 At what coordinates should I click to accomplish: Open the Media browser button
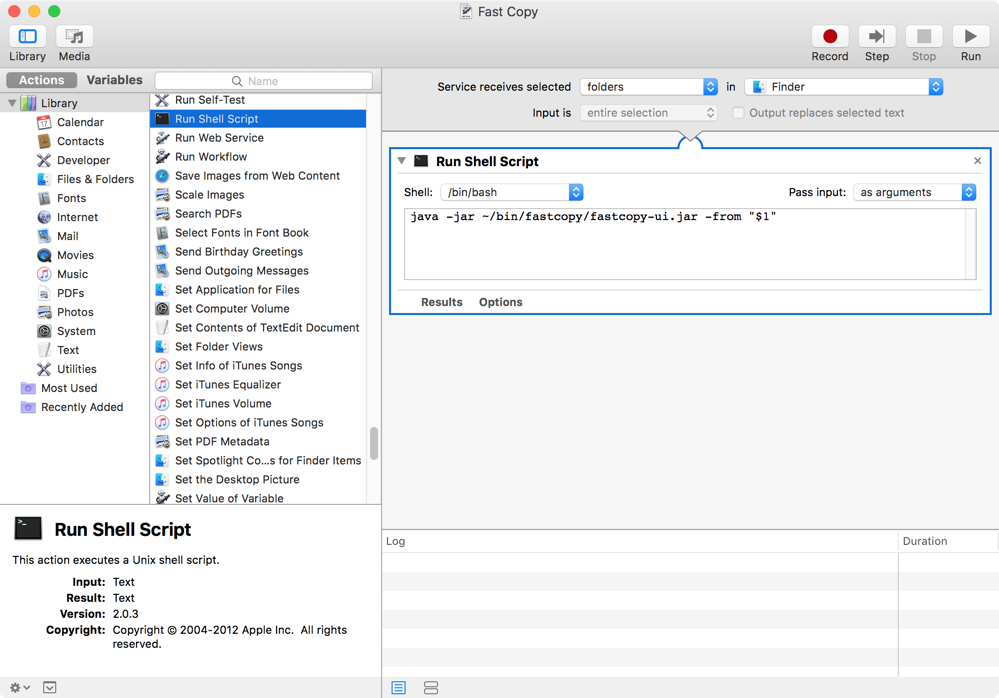tap(75, 36)
